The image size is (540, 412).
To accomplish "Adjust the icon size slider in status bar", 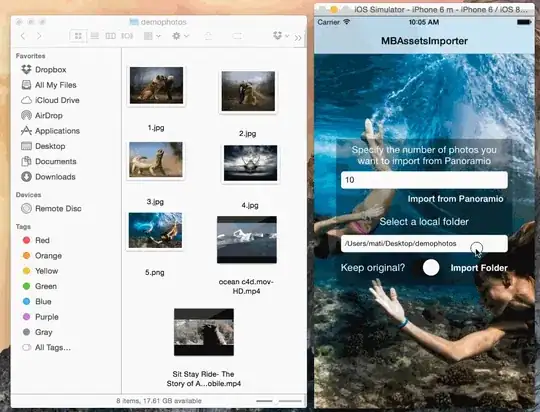I will 279,401.
